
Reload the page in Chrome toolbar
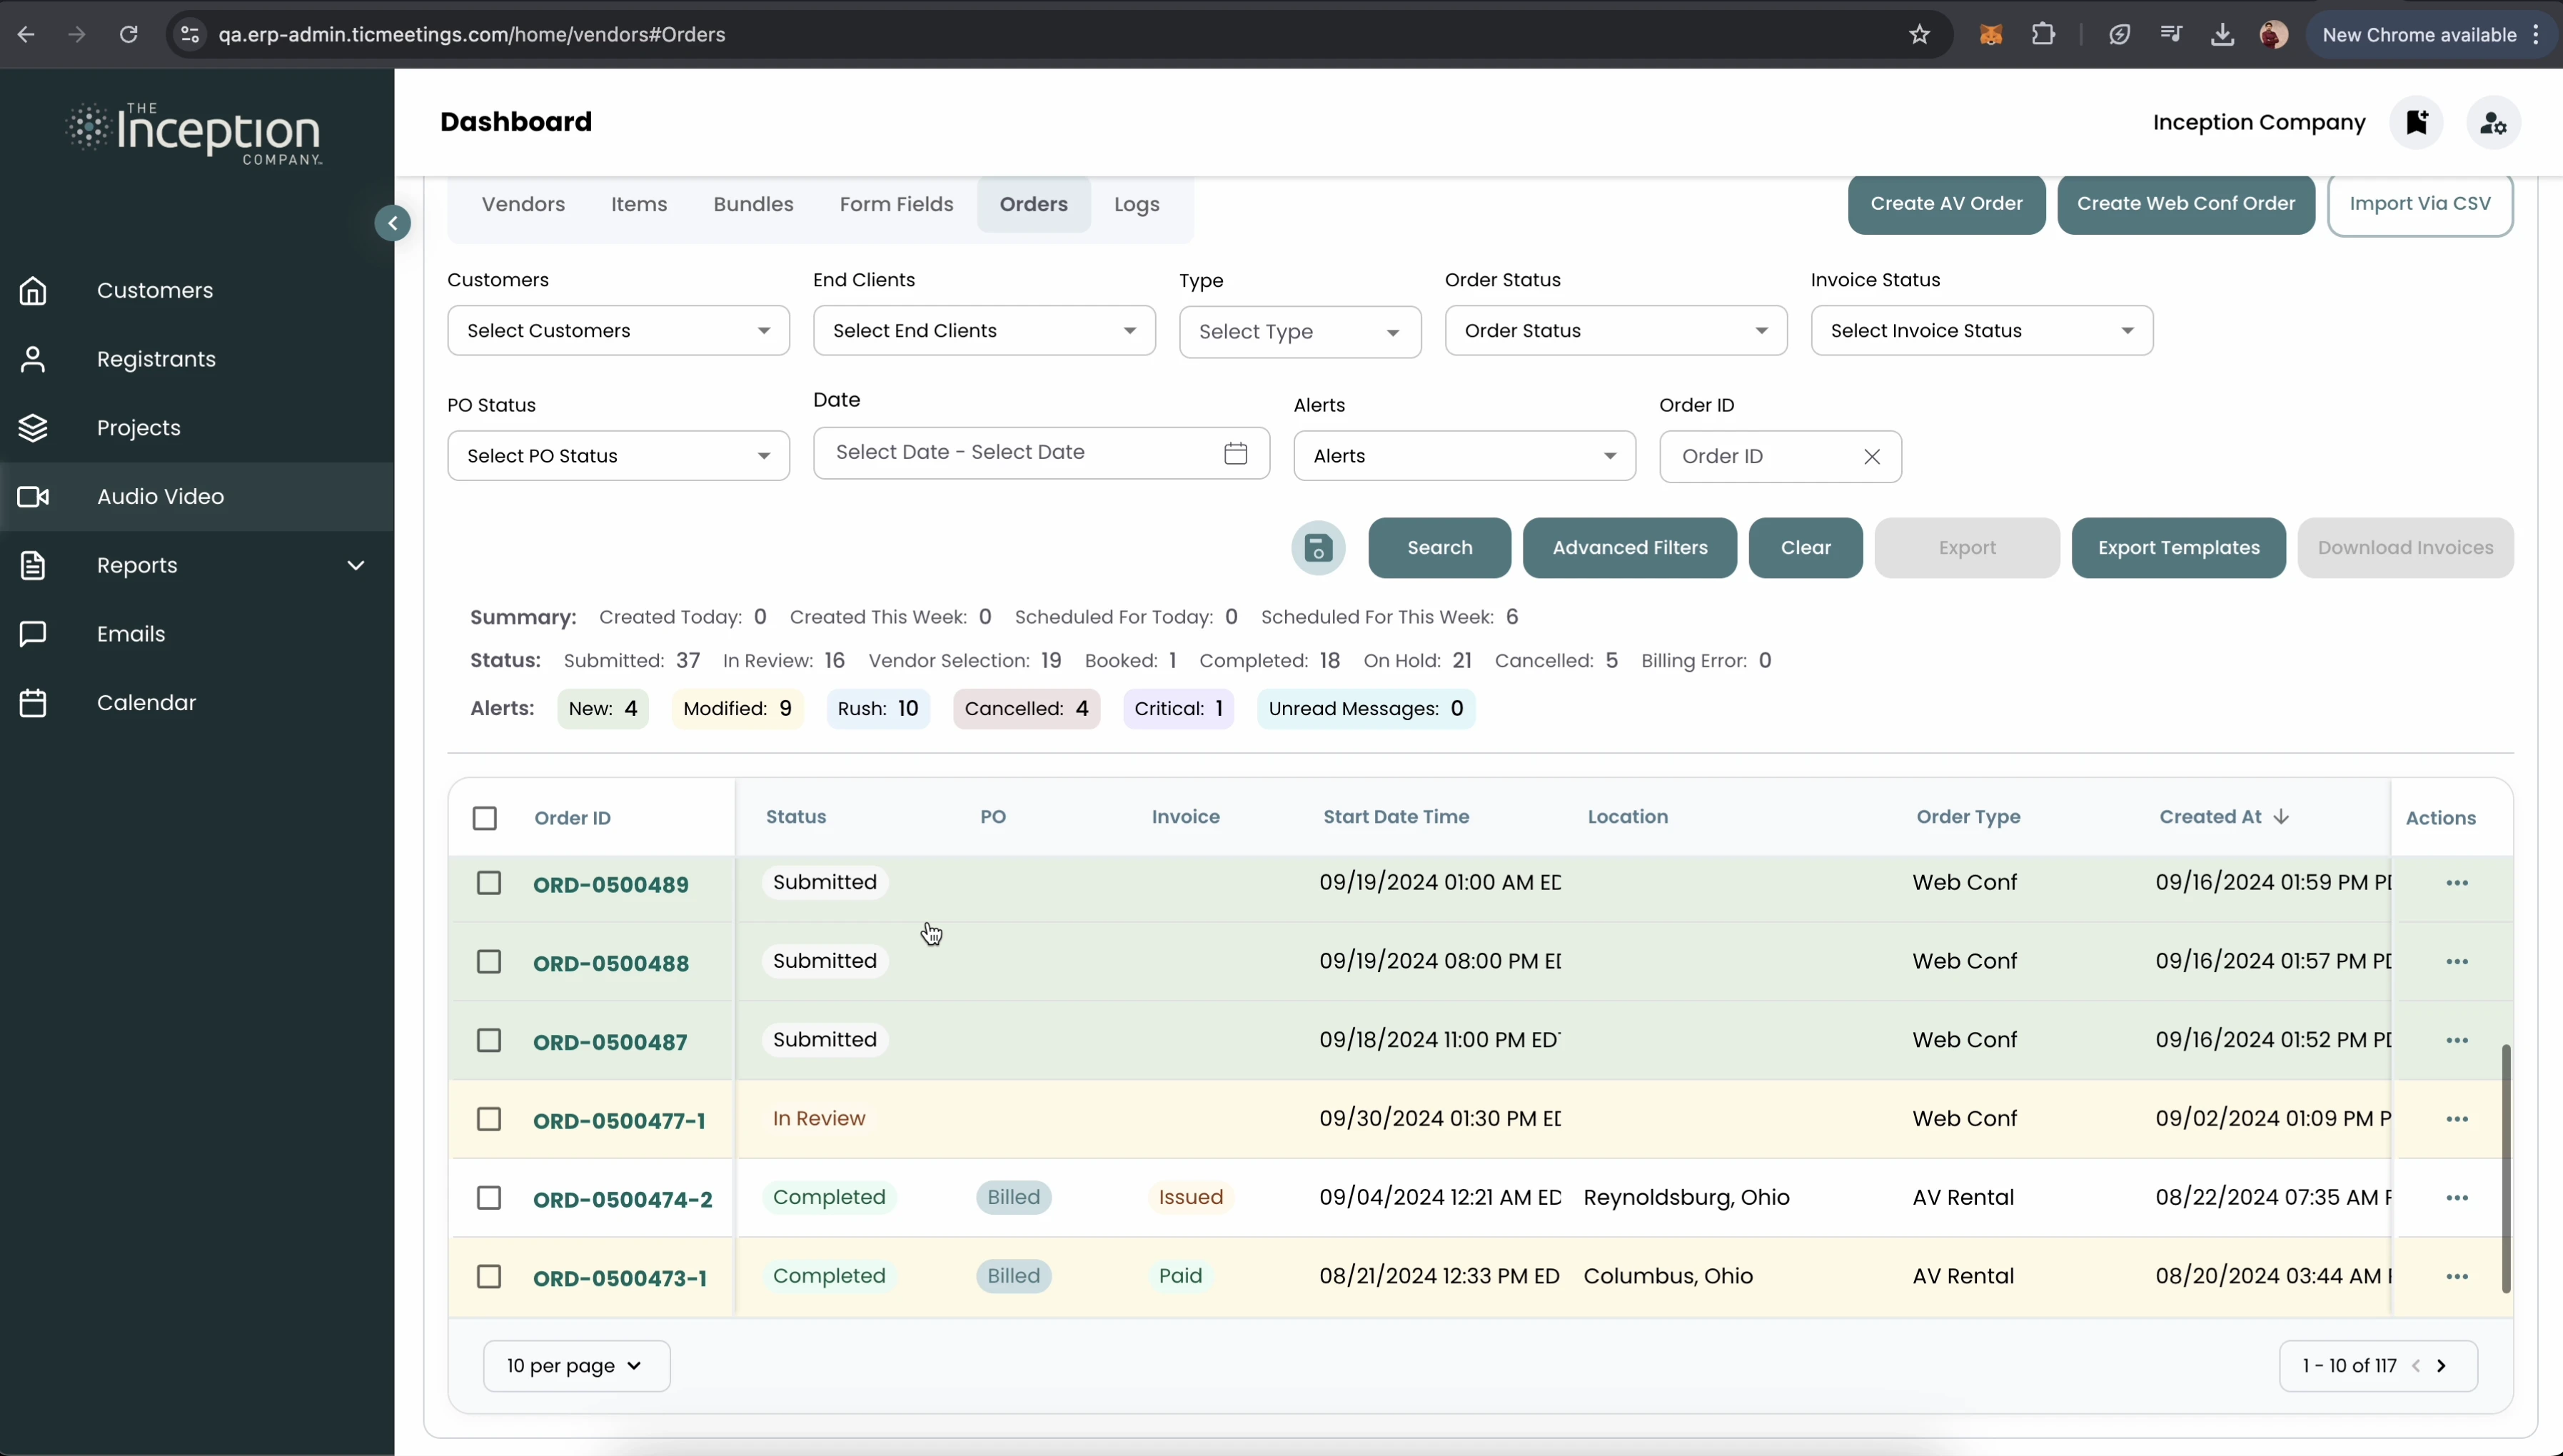click(x=128, y=34)
